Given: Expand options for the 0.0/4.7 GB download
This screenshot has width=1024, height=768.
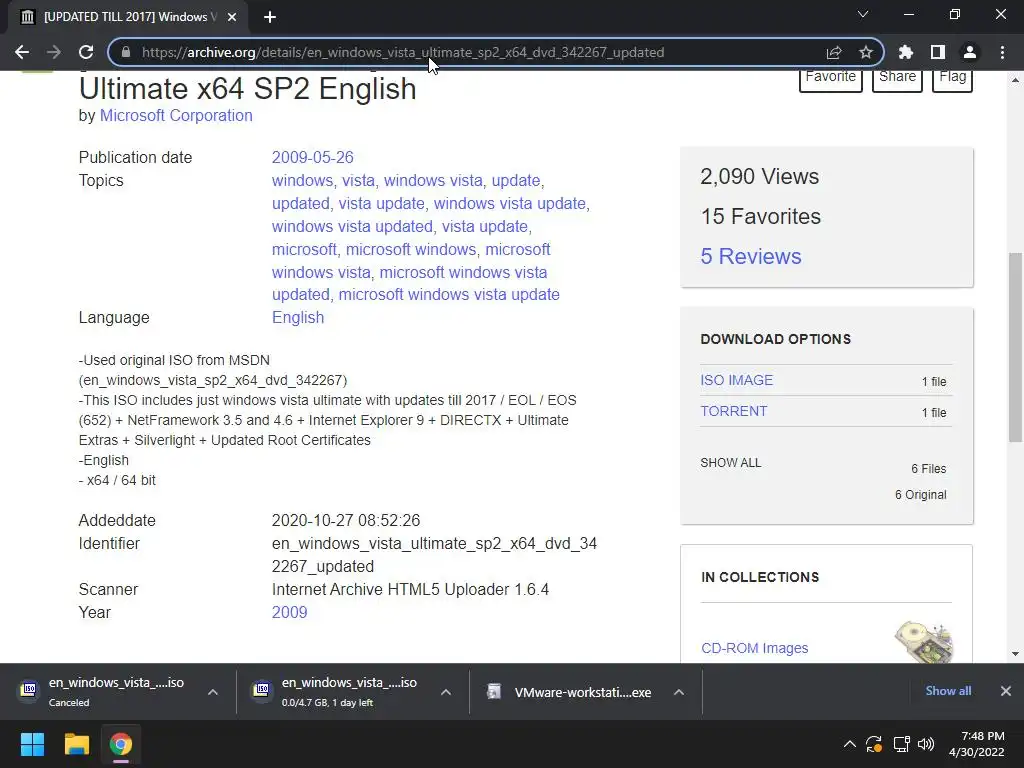Looking at the screenshot, I should pyautogui.click(x=446, y=692).
